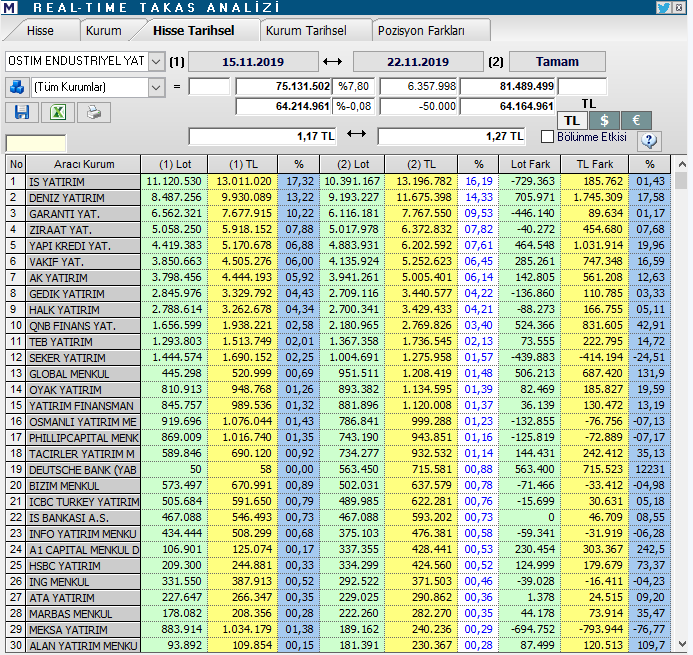Click scrollbar down arrow

[682, 644]
